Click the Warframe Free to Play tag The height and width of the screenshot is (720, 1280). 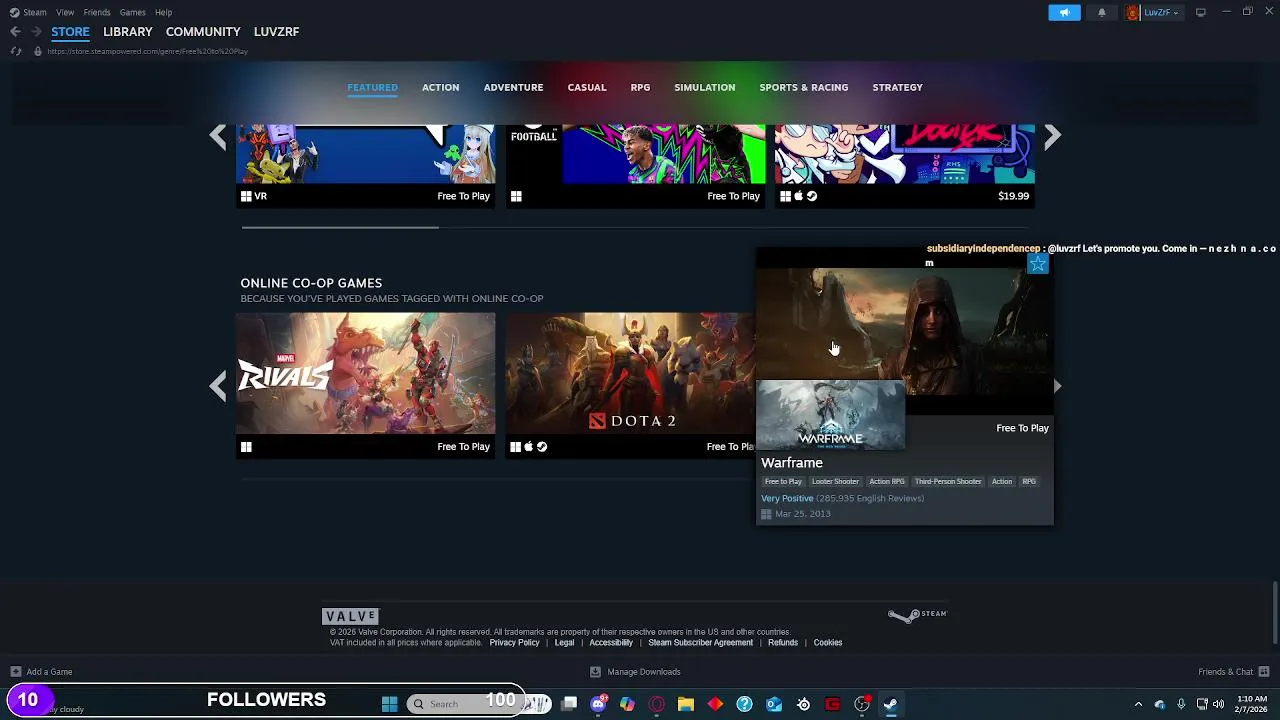coord(783,482)
